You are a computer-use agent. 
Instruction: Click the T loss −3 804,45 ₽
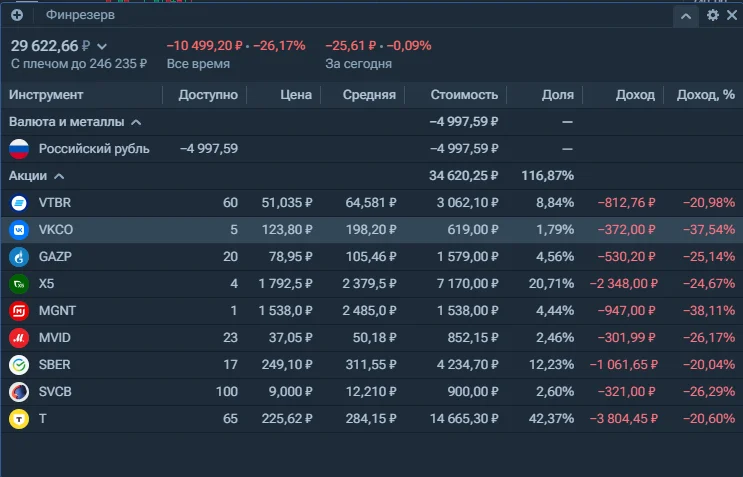tap(624, 419)
